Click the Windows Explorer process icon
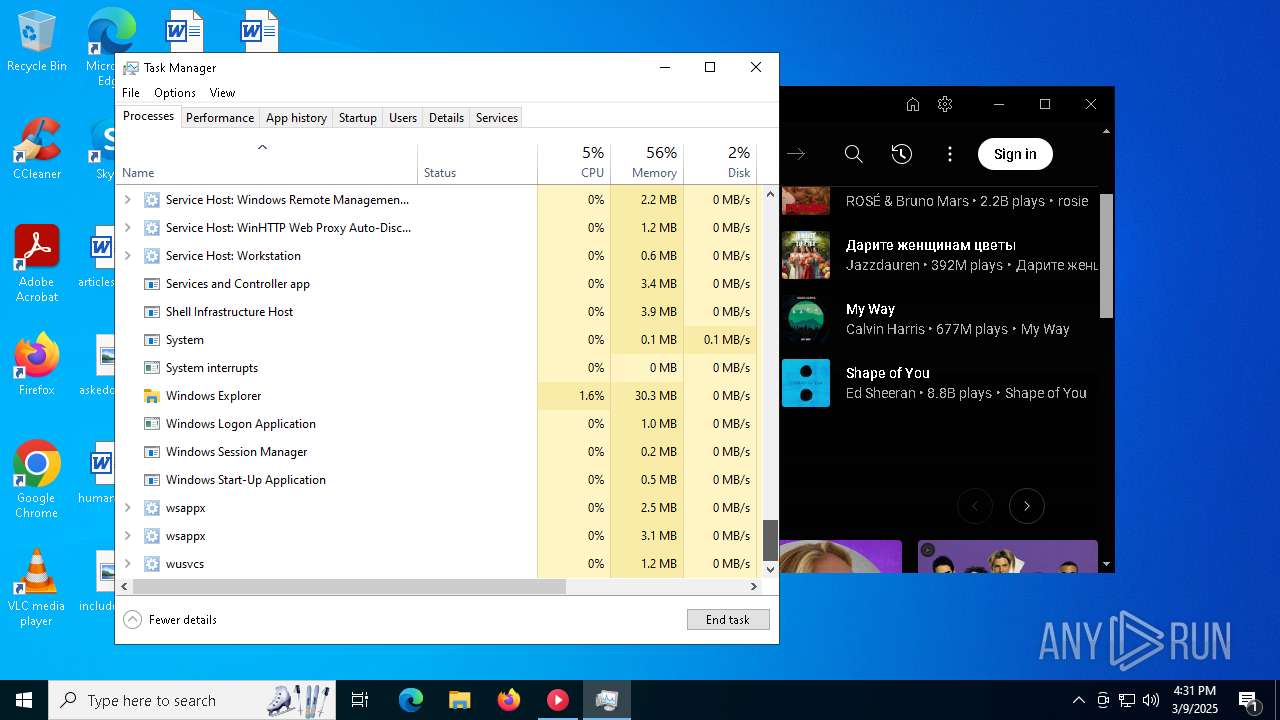The image size is (1280, 720). pos(152,396)
